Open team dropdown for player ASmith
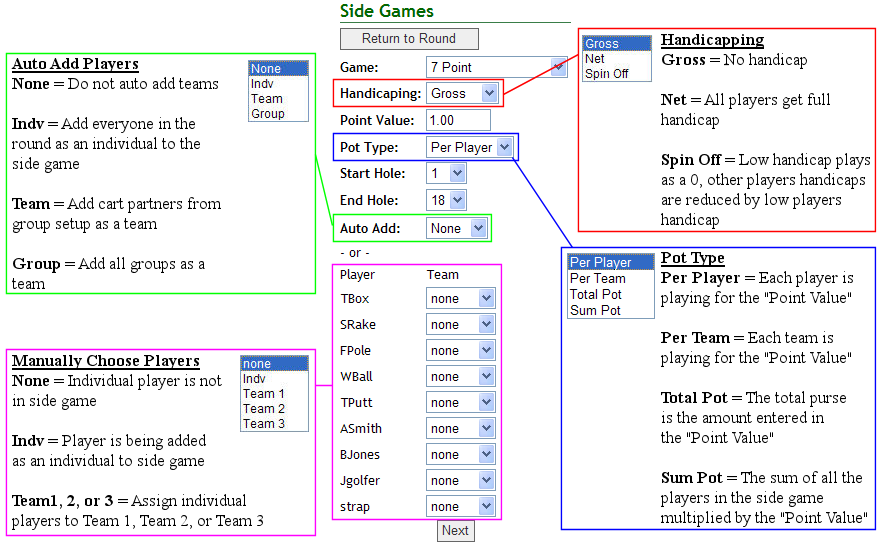 [460, 428]
